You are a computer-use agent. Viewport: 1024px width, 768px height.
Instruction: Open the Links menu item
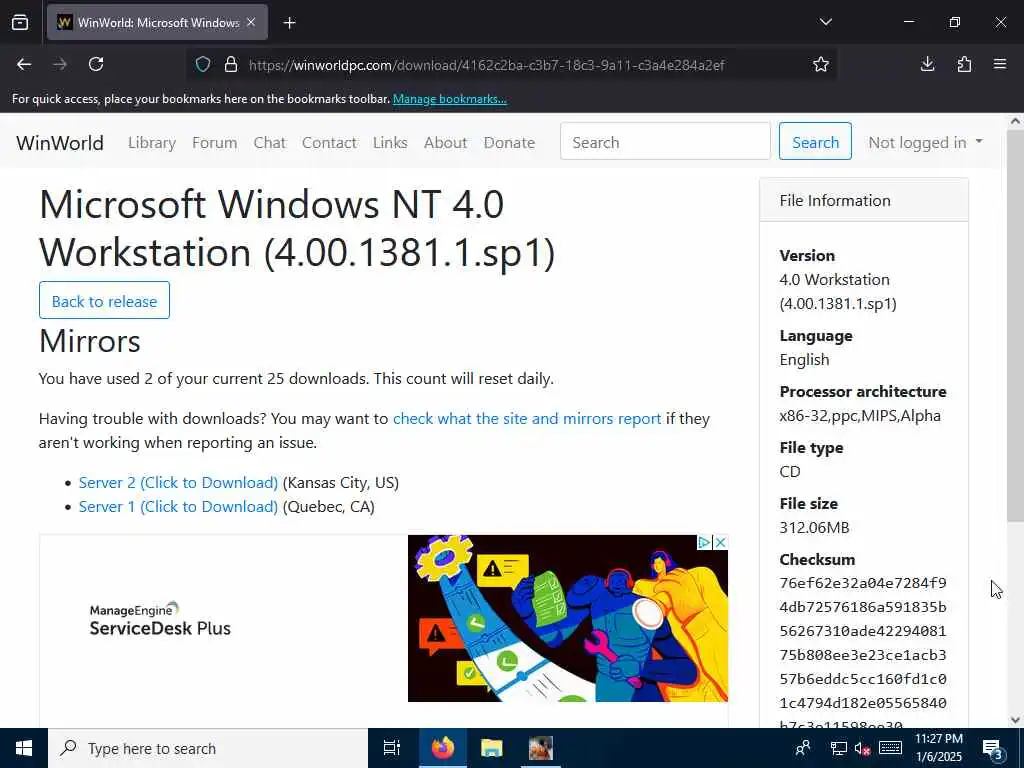coord(390,142)
